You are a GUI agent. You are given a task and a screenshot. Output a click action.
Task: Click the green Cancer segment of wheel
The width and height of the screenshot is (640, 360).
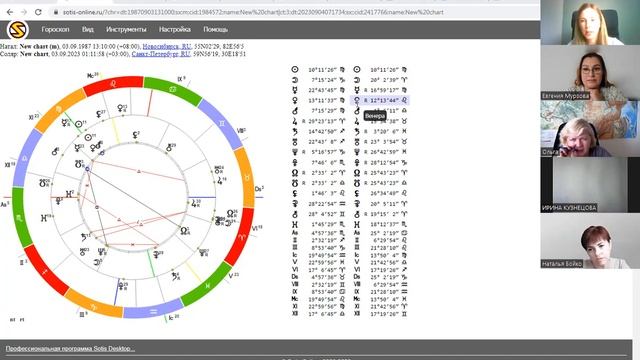pyautogui.click(x=173, y=89)
